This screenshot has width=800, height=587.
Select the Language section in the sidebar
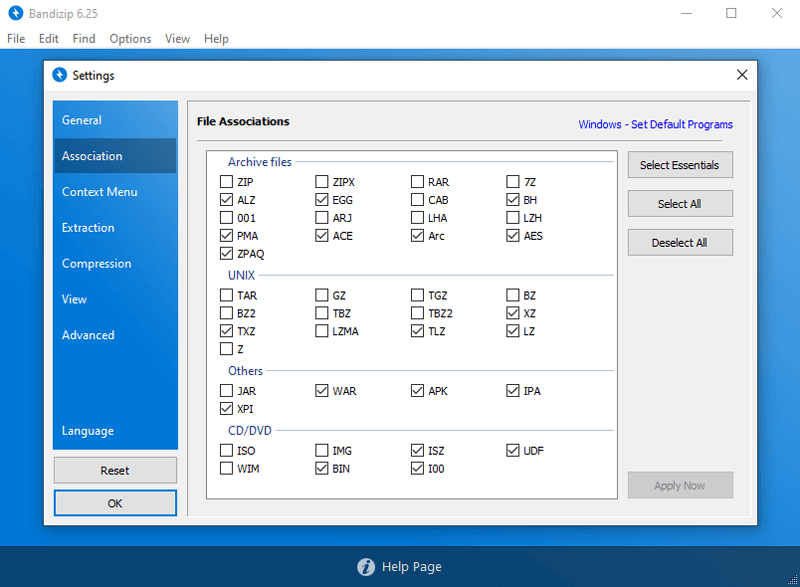point(88,431)
